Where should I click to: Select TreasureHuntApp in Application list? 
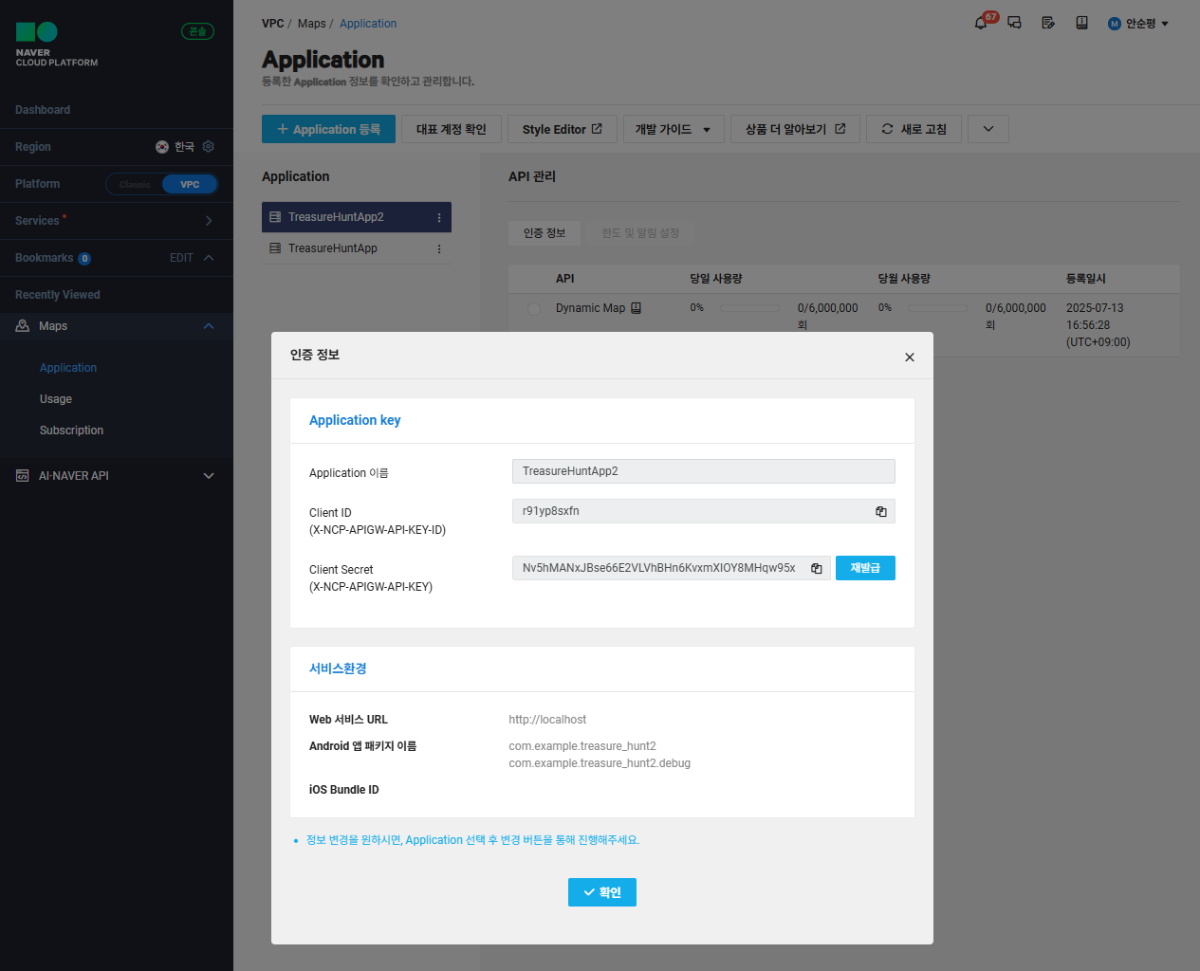(x=356, y=248)
